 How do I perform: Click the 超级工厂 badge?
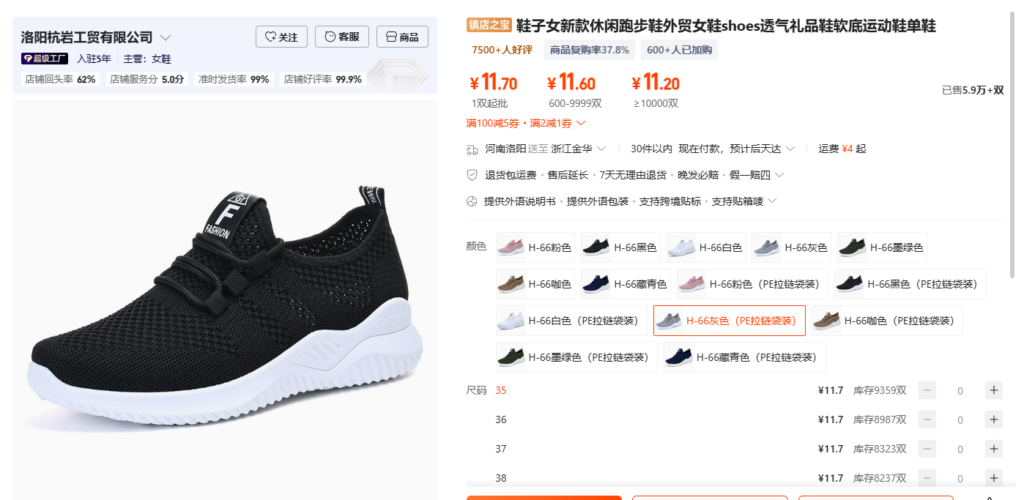(44, 59)
